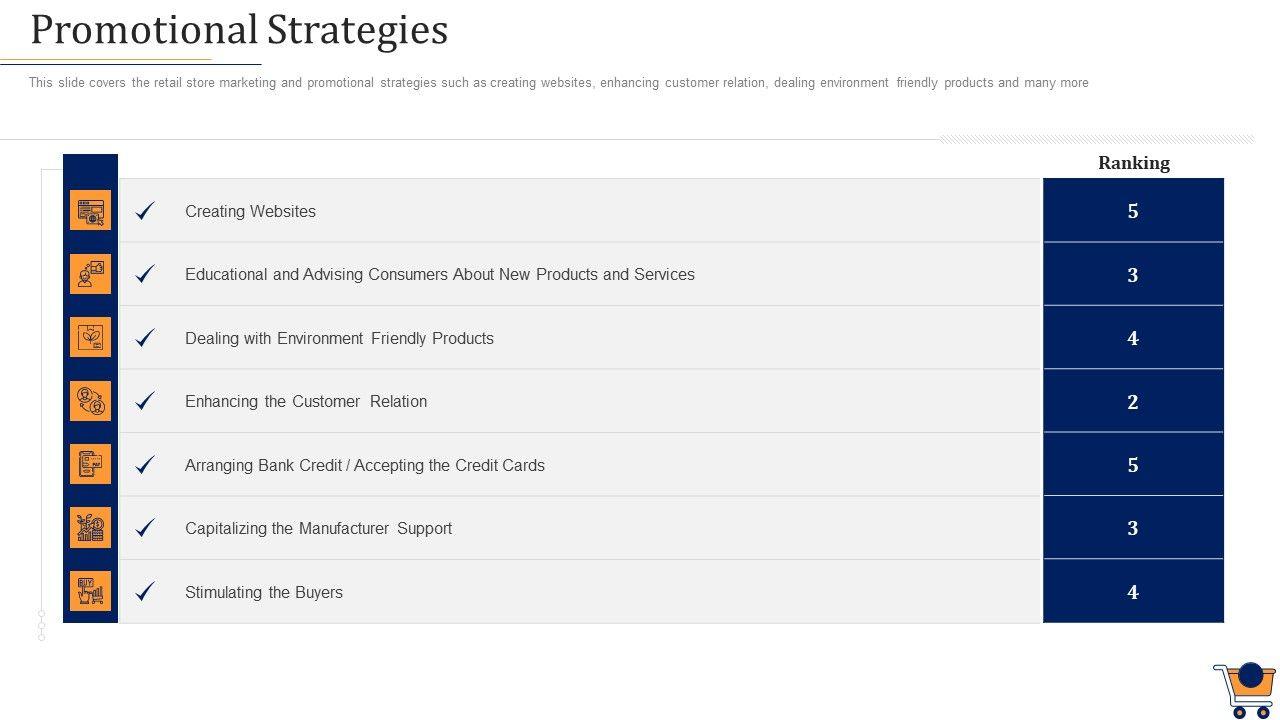This screenshot has width=1280, height=720.
Task: Click checkmark beside Enhancing the Customer Relation
Action: point(146,401)
